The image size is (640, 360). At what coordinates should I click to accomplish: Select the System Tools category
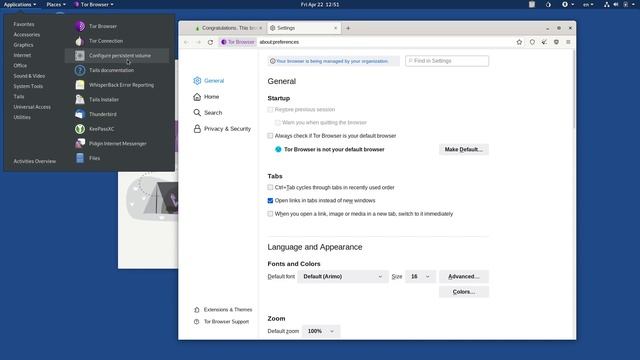coord(28,86)
